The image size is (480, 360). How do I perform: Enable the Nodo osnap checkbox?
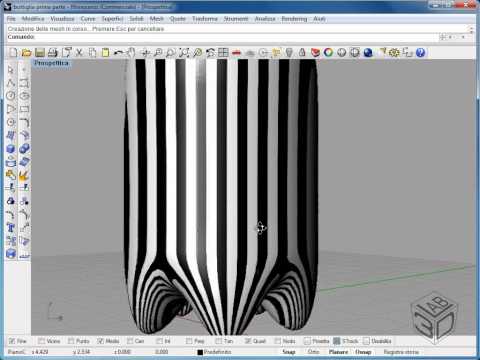(277, 341)
